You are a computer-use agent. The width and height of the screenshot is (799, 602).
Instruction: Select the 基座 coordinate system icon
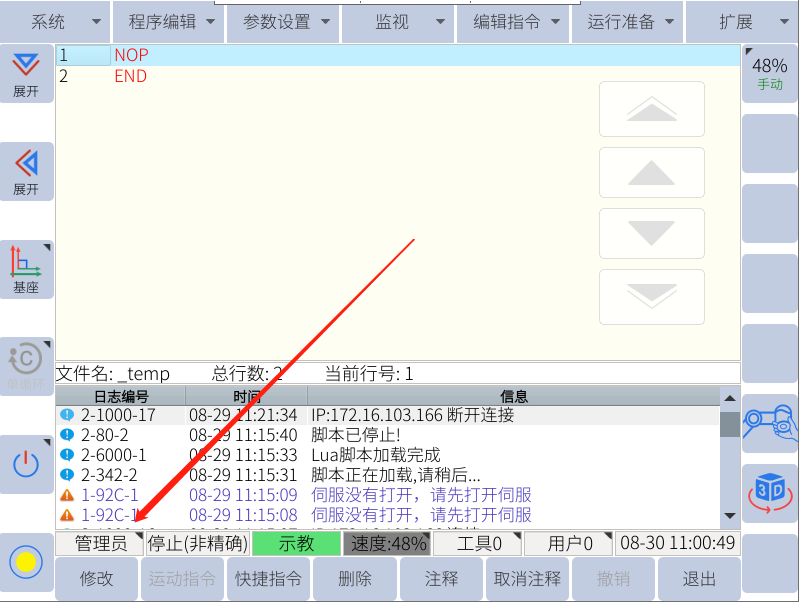[x=26, y=268]
